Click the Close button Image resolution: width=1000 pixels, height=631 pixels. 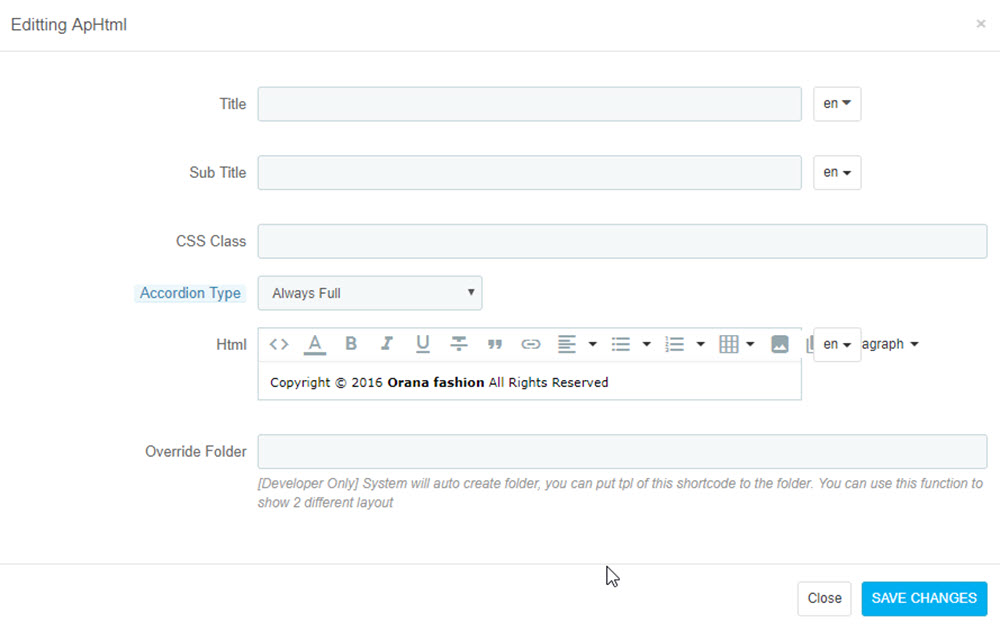click(x=824, y=598)
